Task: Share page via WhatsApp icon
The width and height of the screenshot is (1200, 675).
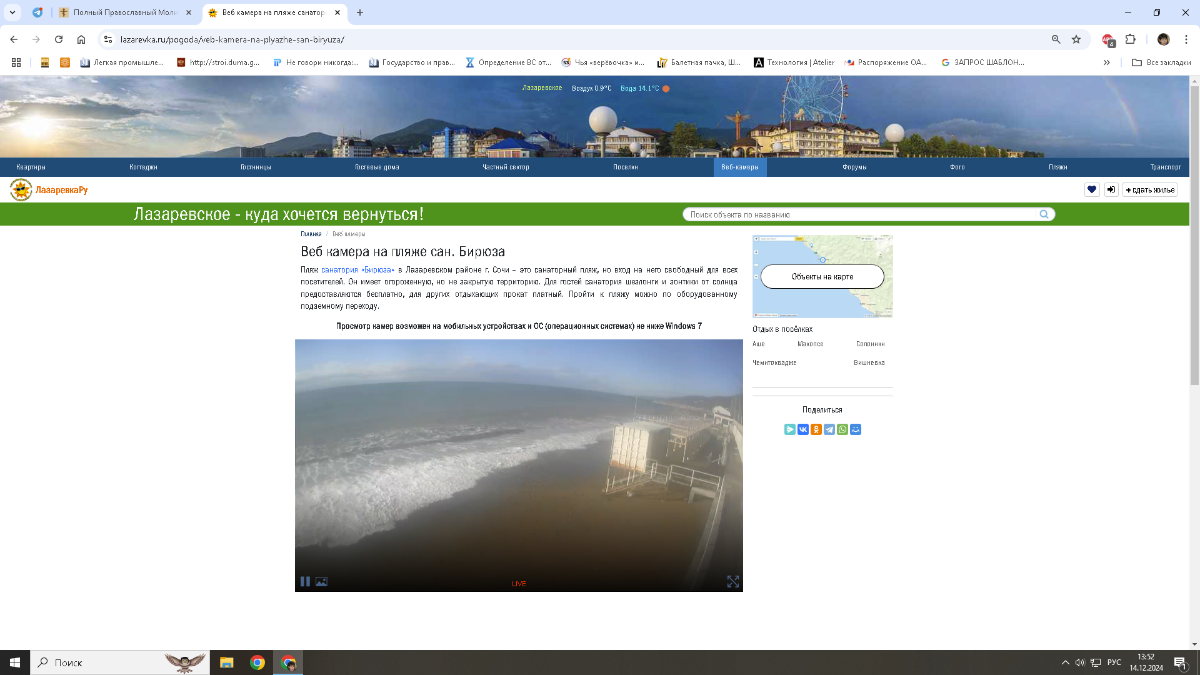Action: (x=842, y=429)
